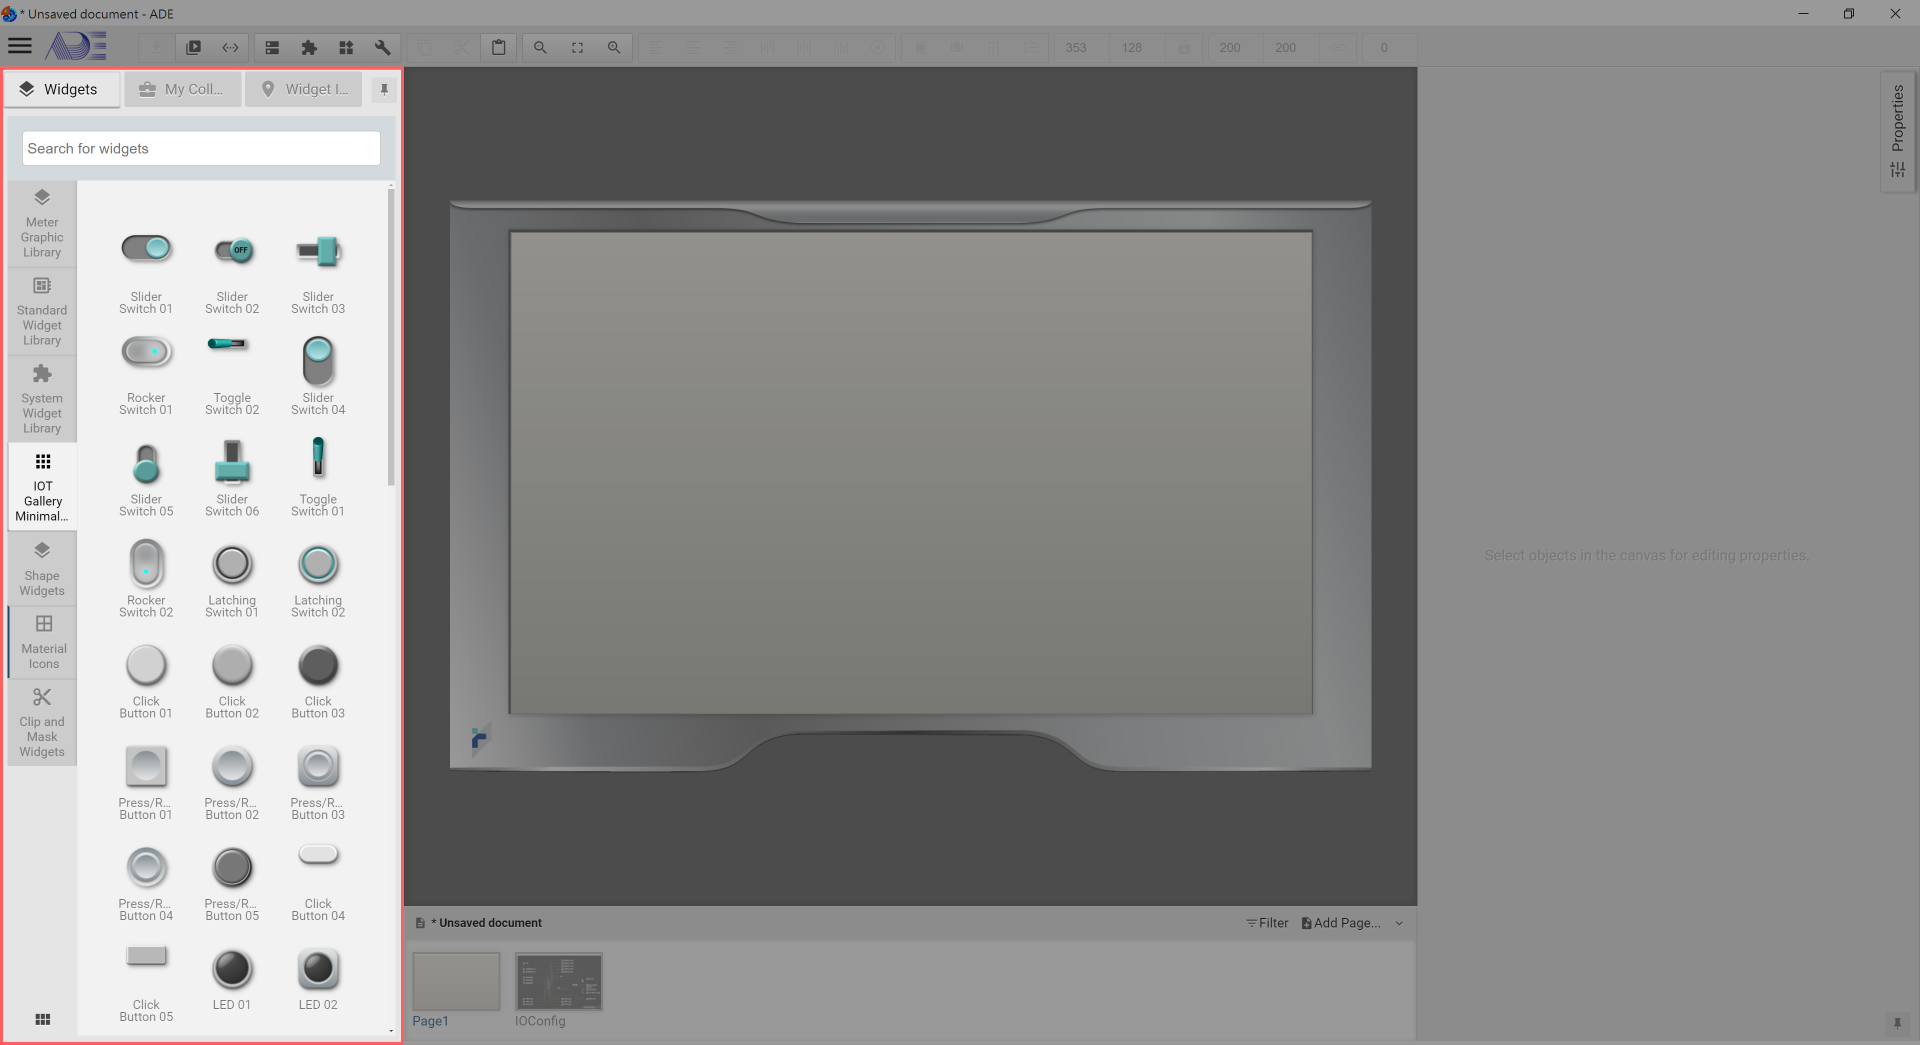The width and height of the screenshot is (1920, 1045).
Task: Click the zoom out magnifier icon
Action: (540, 47)
